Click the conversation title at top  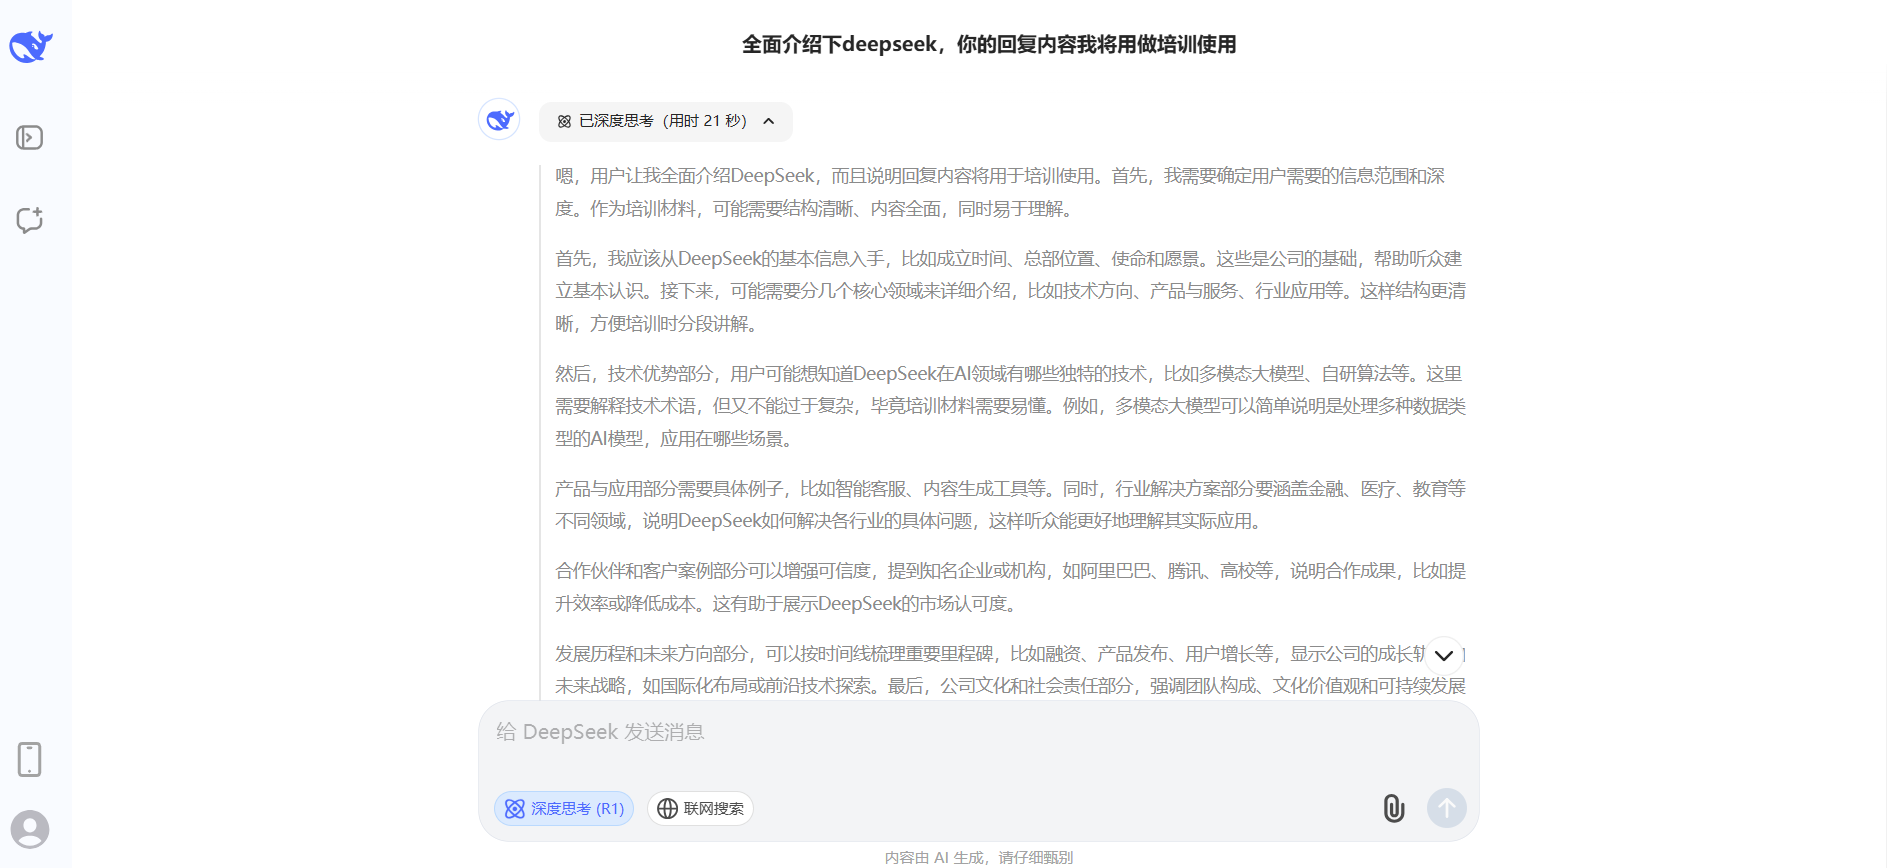point(988,44)
